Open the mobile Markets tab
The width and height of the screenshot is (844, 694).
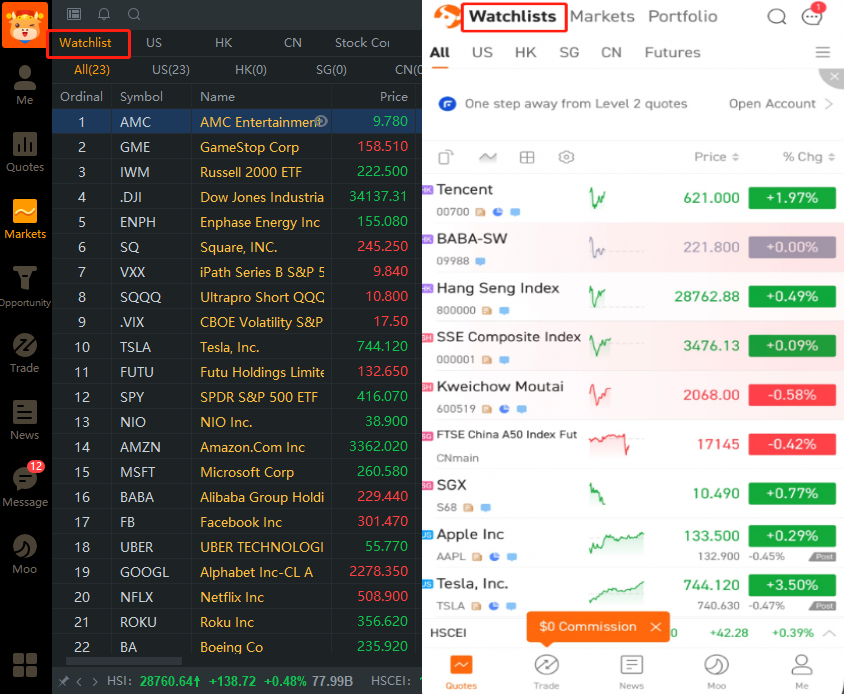(602, 17)
